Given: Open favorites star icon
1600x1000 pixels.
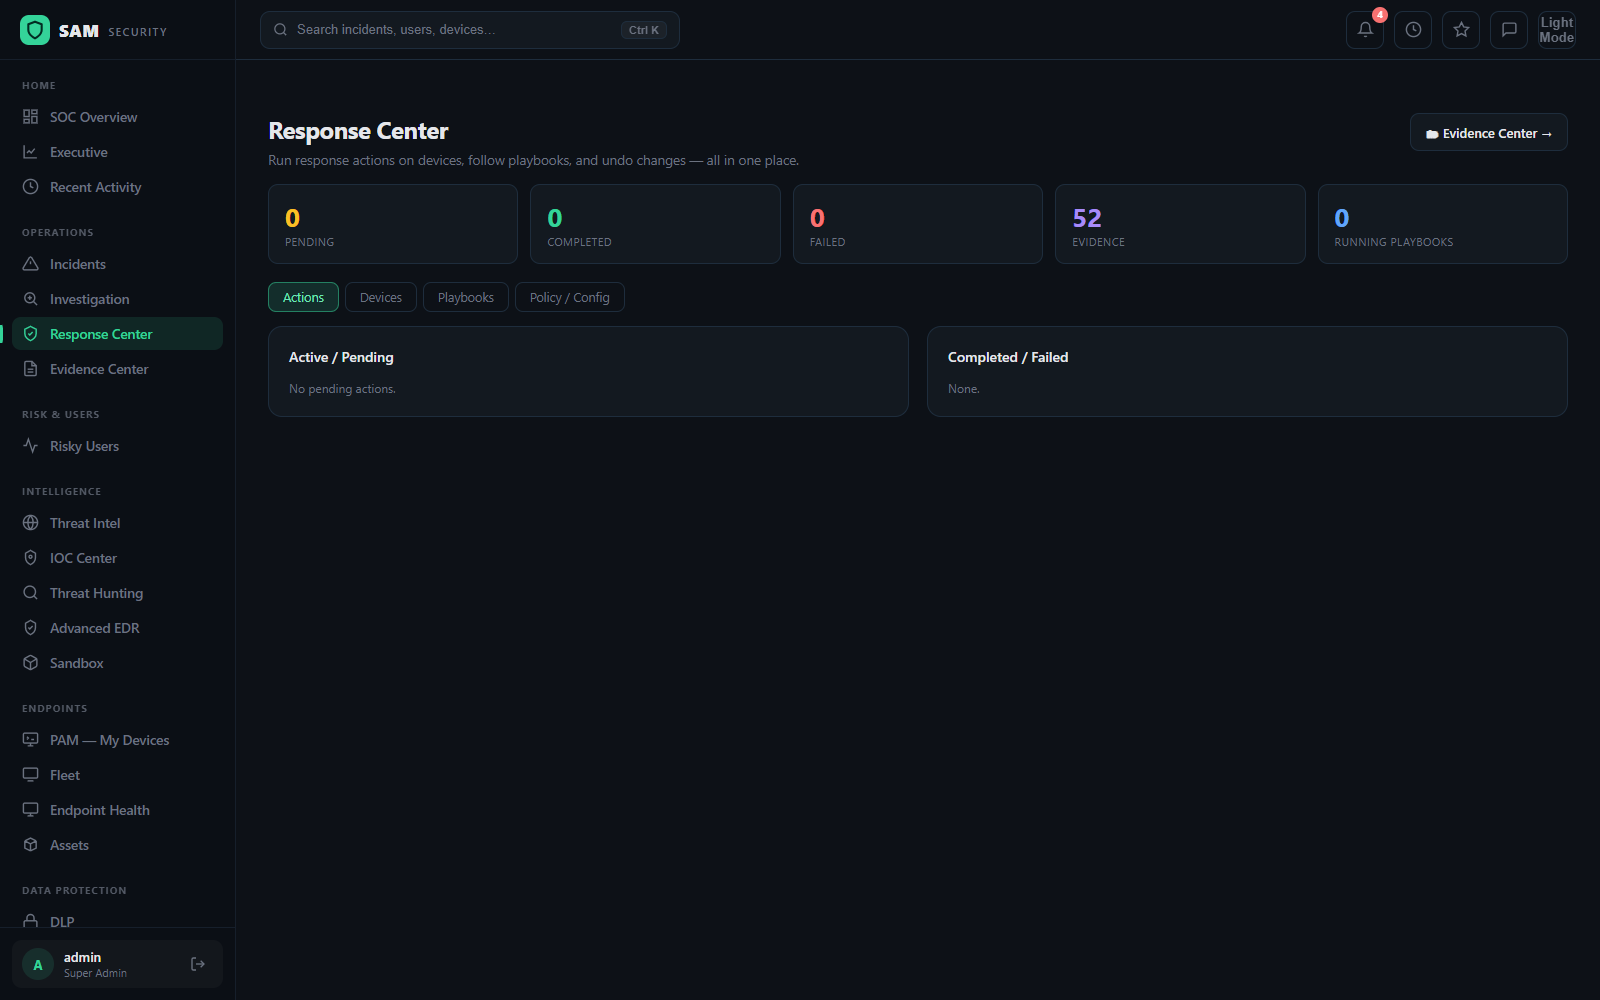Looking at the screenshot, I should [x=1461, y=30].
